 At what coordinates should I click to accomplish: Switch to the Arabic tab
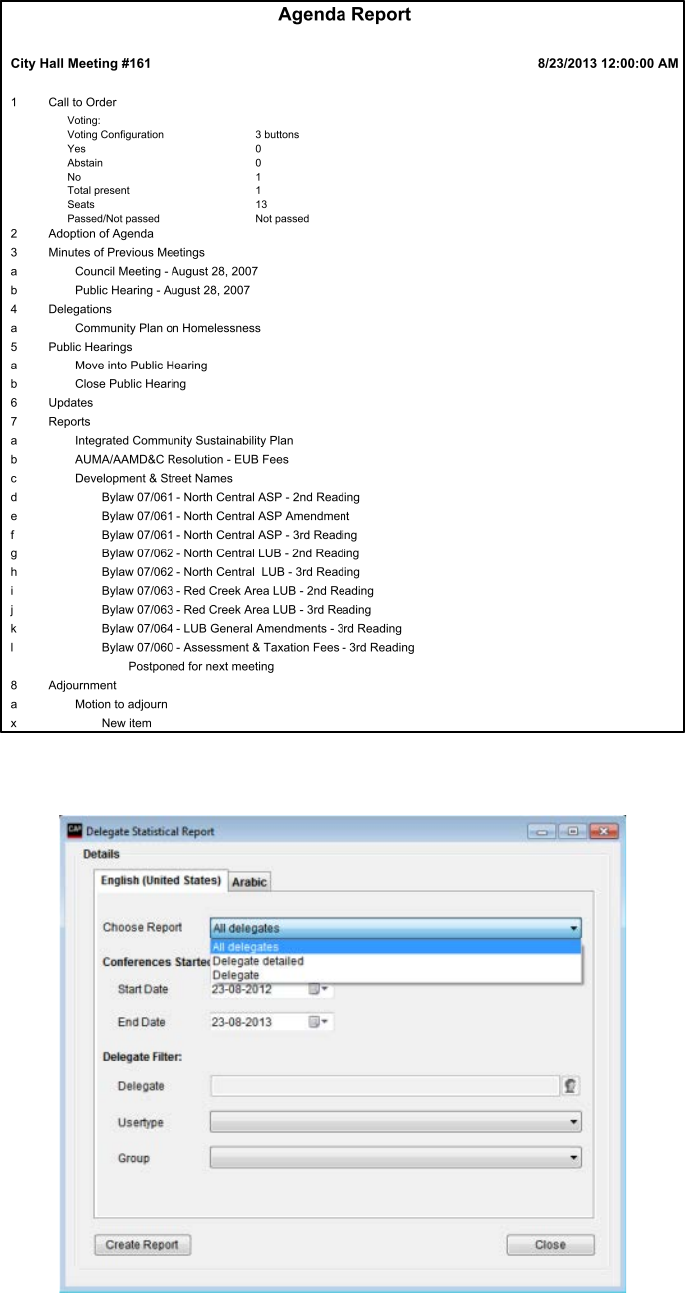[250, 882]
